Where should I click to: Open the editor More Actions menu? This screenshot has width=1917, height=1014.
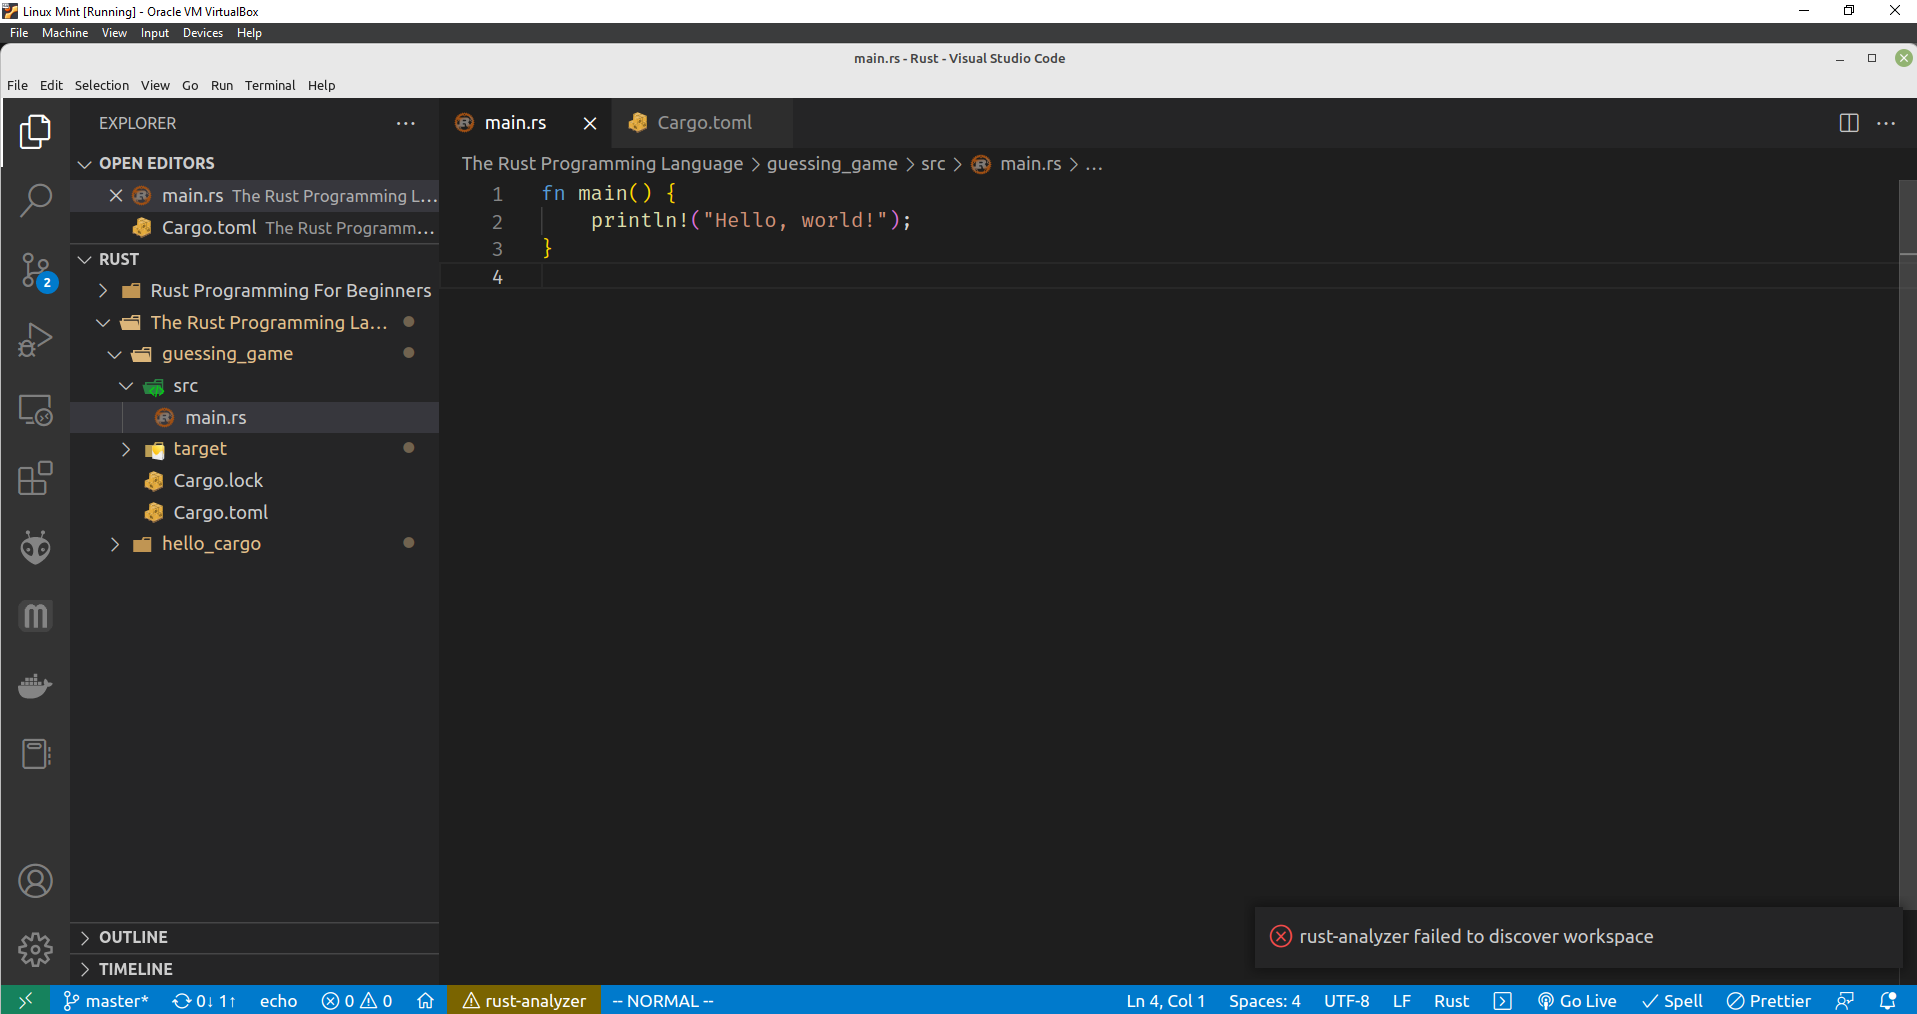pos(1886,123)
